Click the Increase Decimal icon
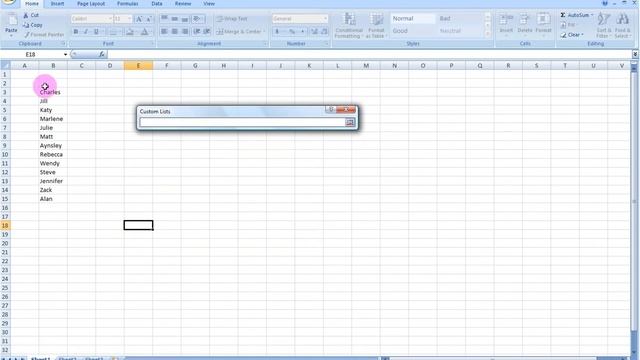Image resolution: width=640 pixels, height=360 pixels. (314, 31)
